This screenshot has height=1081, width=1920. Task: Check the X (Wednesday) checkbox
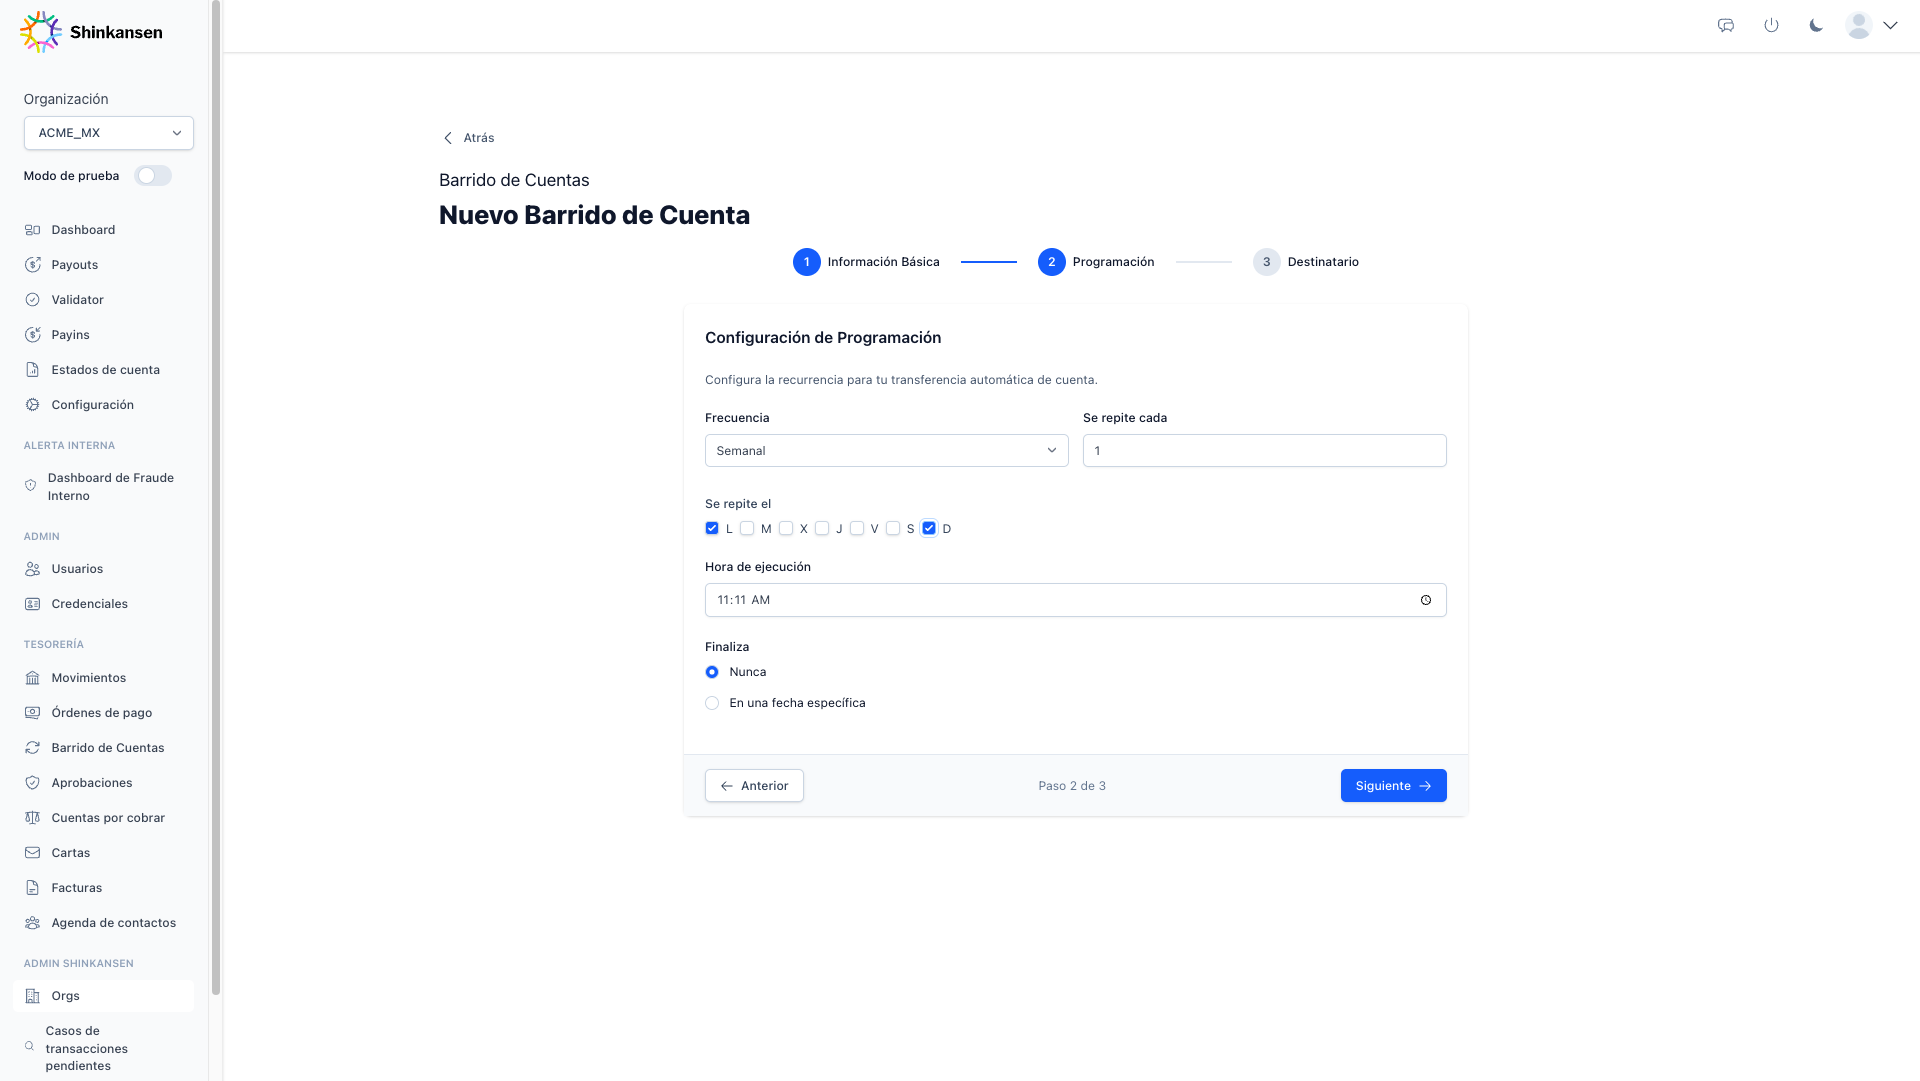pyautogui.click(x=786, y=528)
